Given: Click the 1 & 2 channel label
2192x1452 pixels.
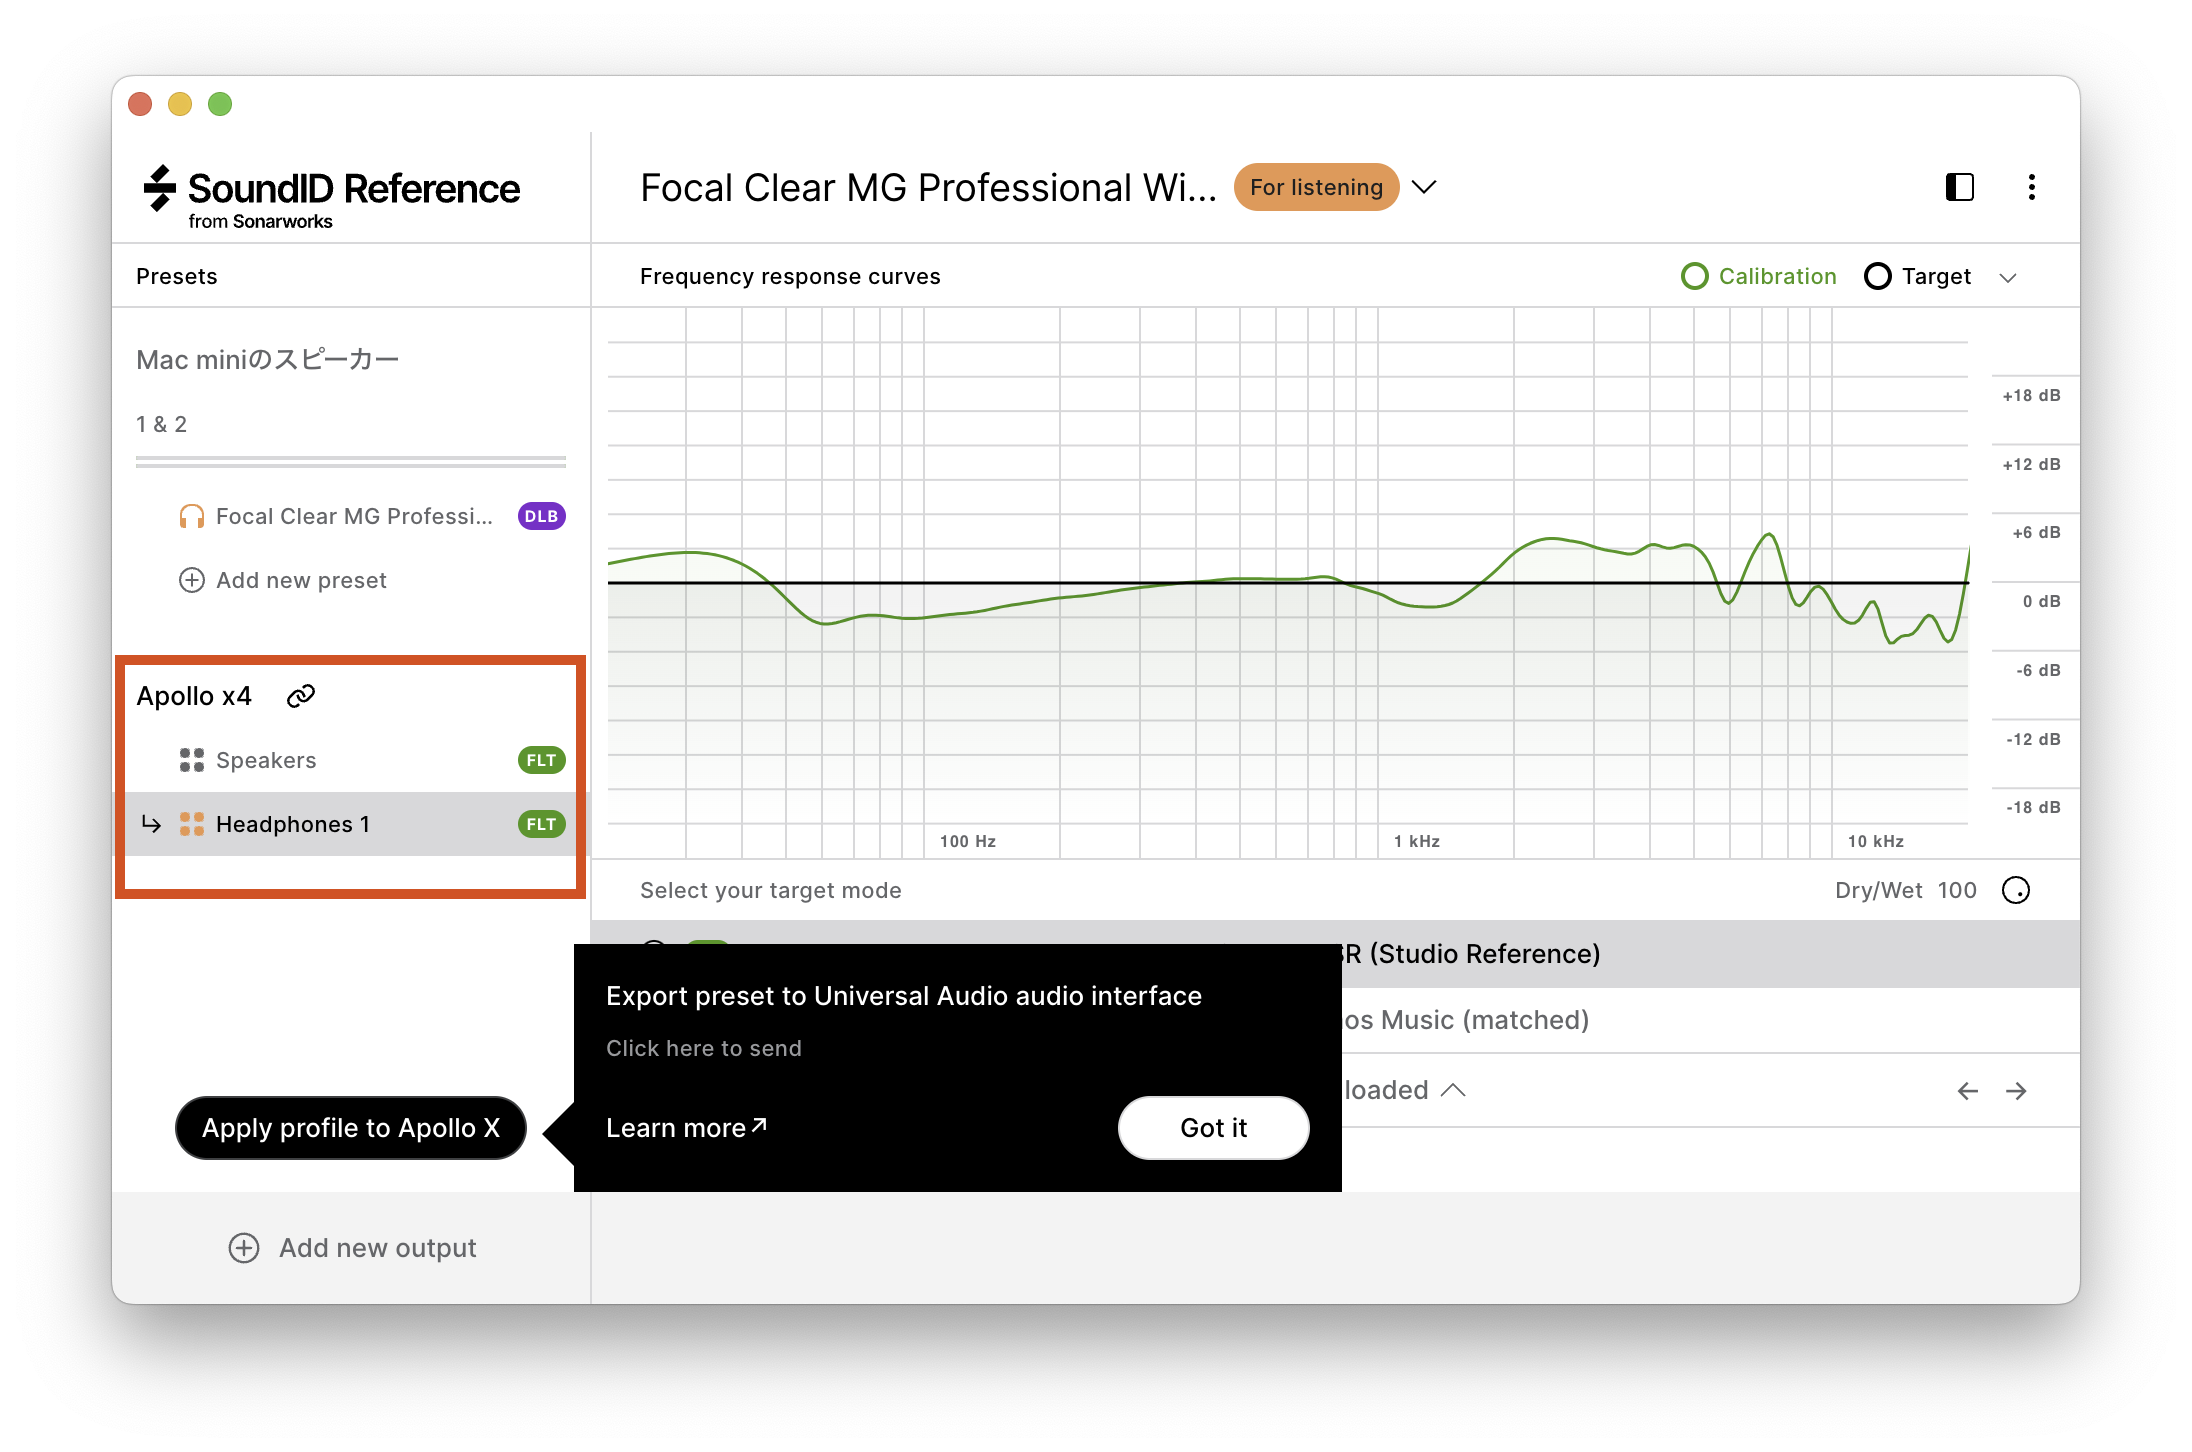Looking at the screenshot, I should click(x=161, y=424).
